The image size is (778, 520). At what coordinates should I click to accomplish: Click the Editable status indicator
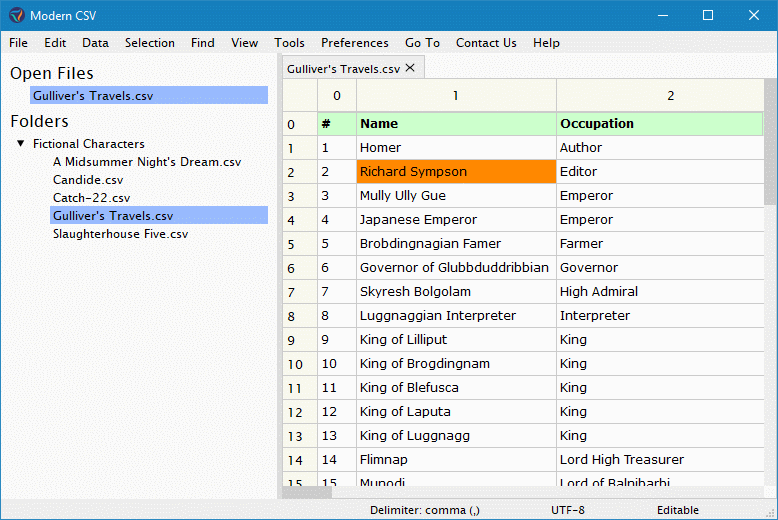point(678,510)
